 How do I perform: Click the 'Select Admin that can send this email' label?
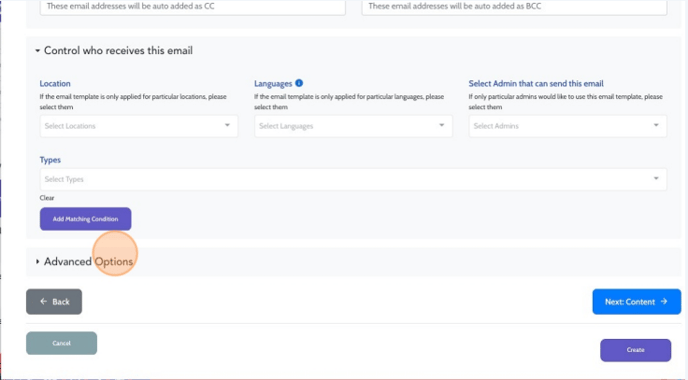[x=536, y=83]
